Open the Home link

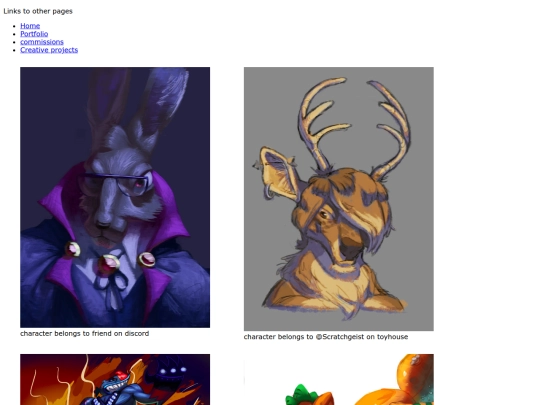pos(30,26)
